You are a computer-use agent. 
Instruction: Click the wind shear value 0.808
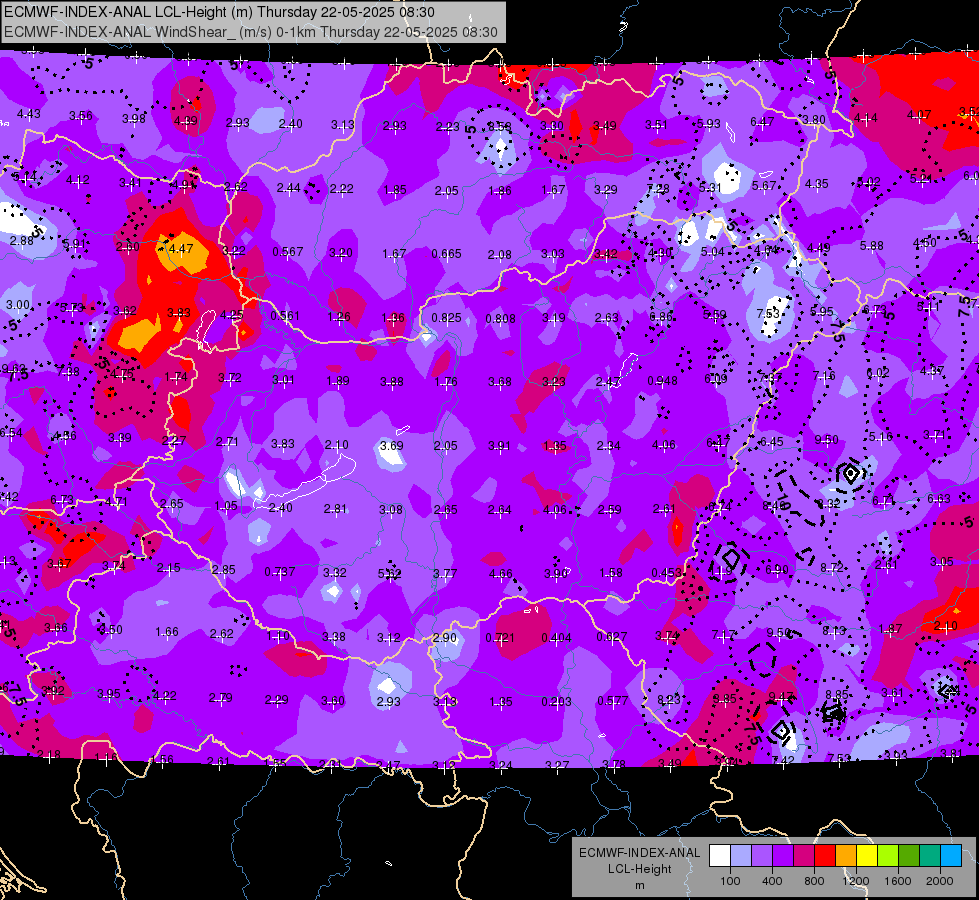pyautogui.click(x=501, y=319)
